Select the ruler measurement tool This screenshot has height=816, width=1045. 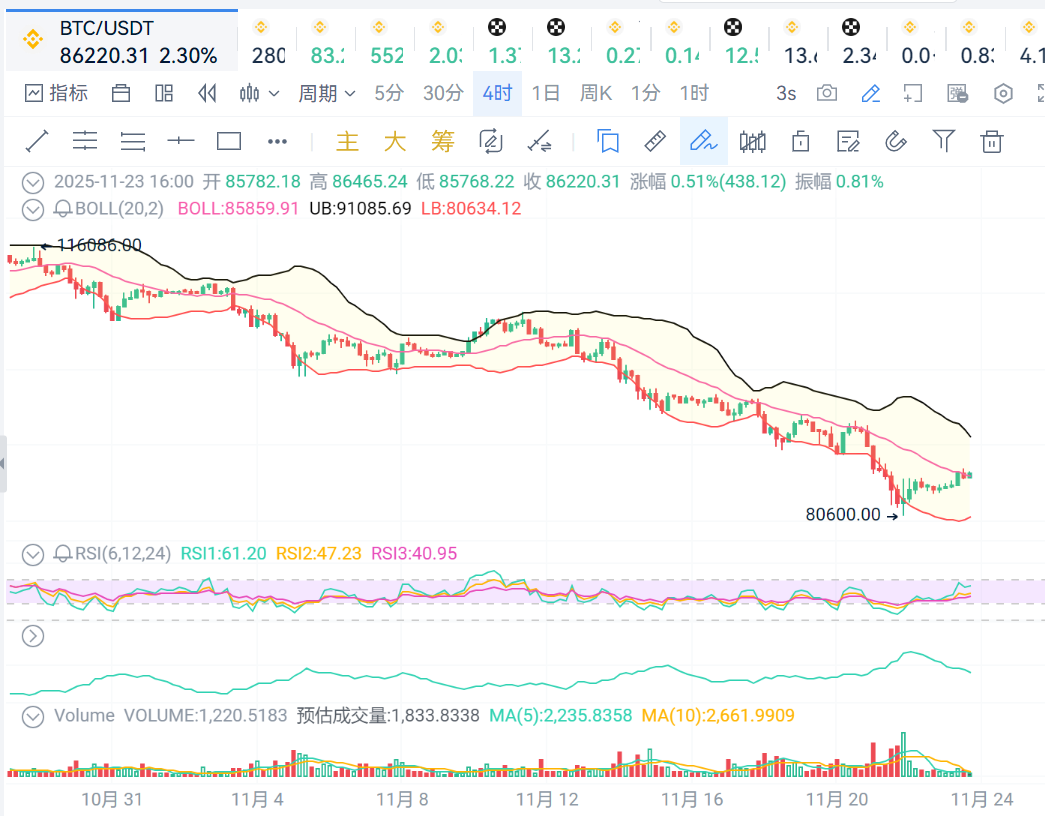(x=655, y=141)
